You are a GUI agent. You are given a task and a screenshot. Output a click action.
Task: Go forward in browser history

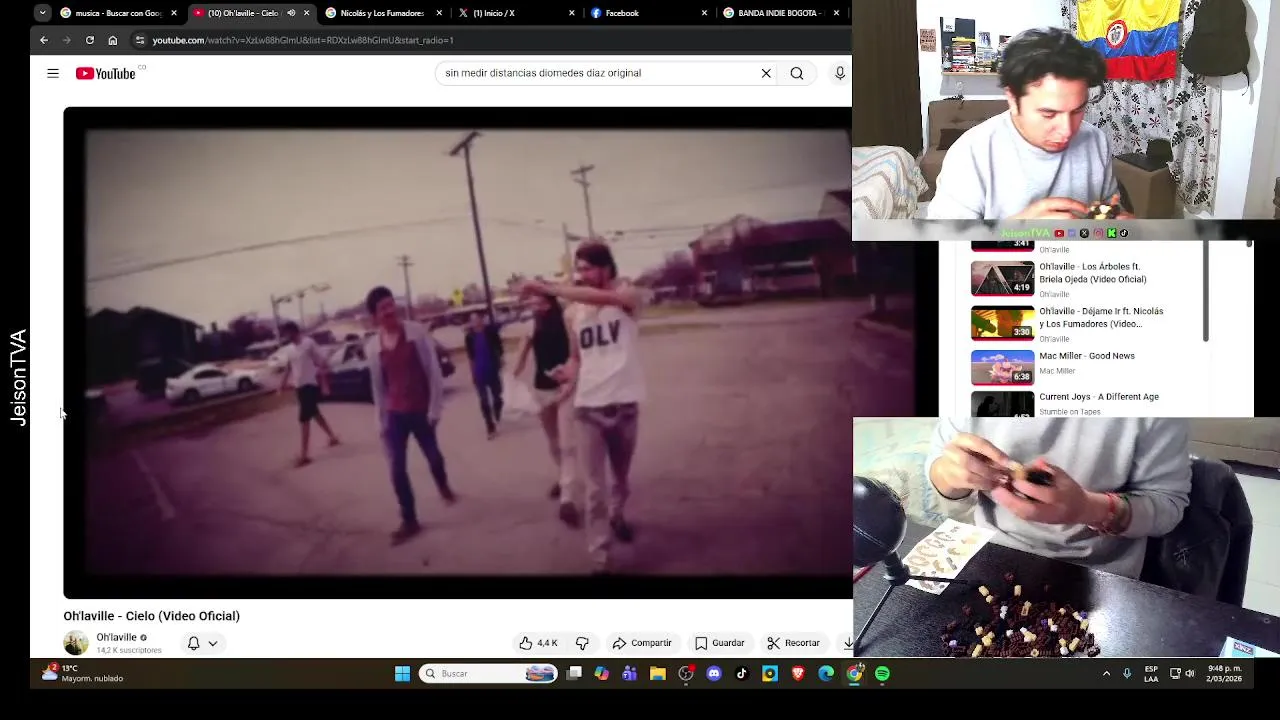pos(67,40)
